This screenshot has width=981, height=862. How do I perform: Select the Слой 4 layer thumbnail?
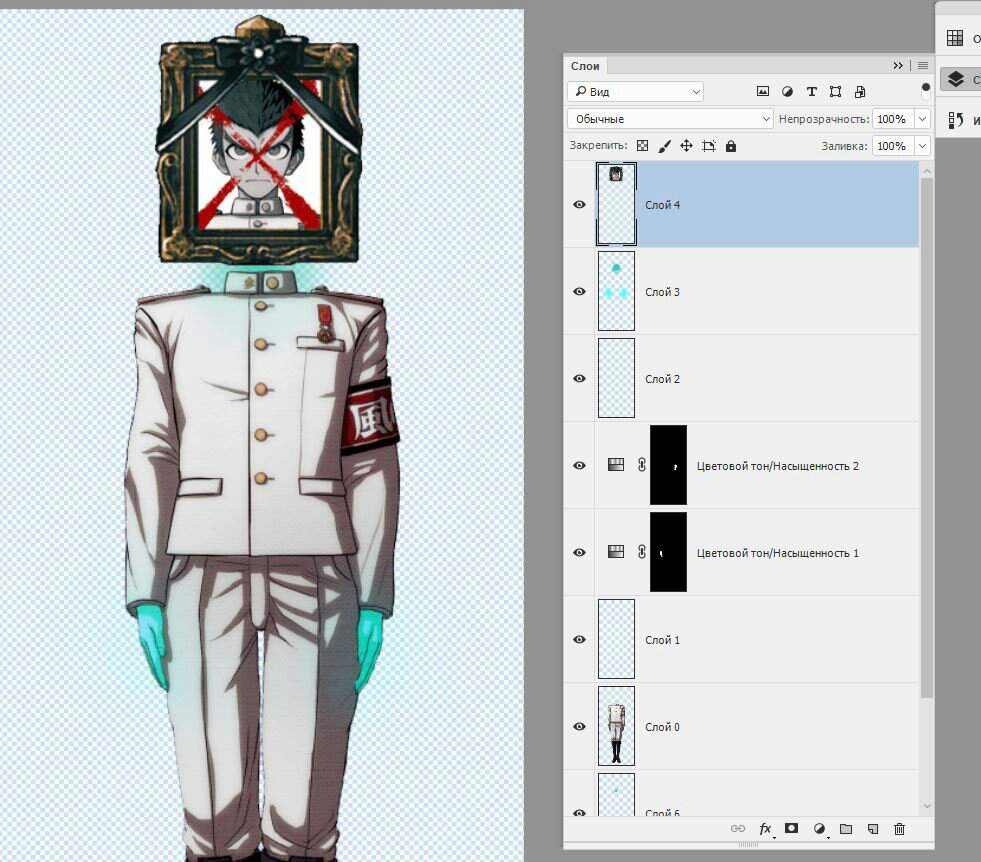tap(616, 204)
